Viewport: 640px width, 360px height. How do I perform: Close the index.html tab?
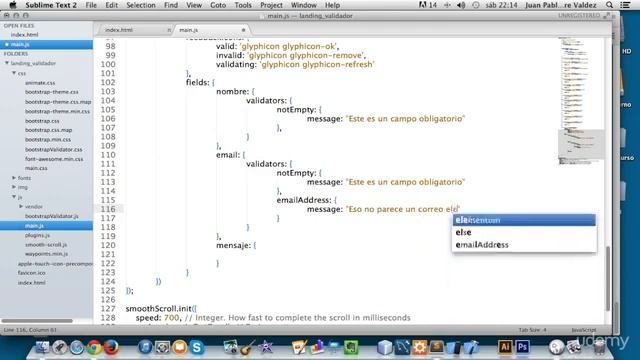[x=169, y=30]
